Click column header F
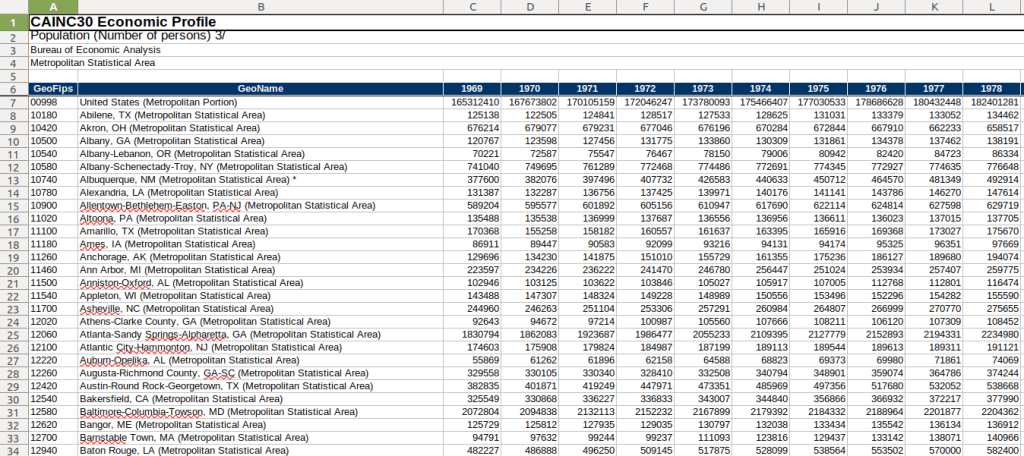The height and width of the screenshot is (456, 1024). coord(645,7)
